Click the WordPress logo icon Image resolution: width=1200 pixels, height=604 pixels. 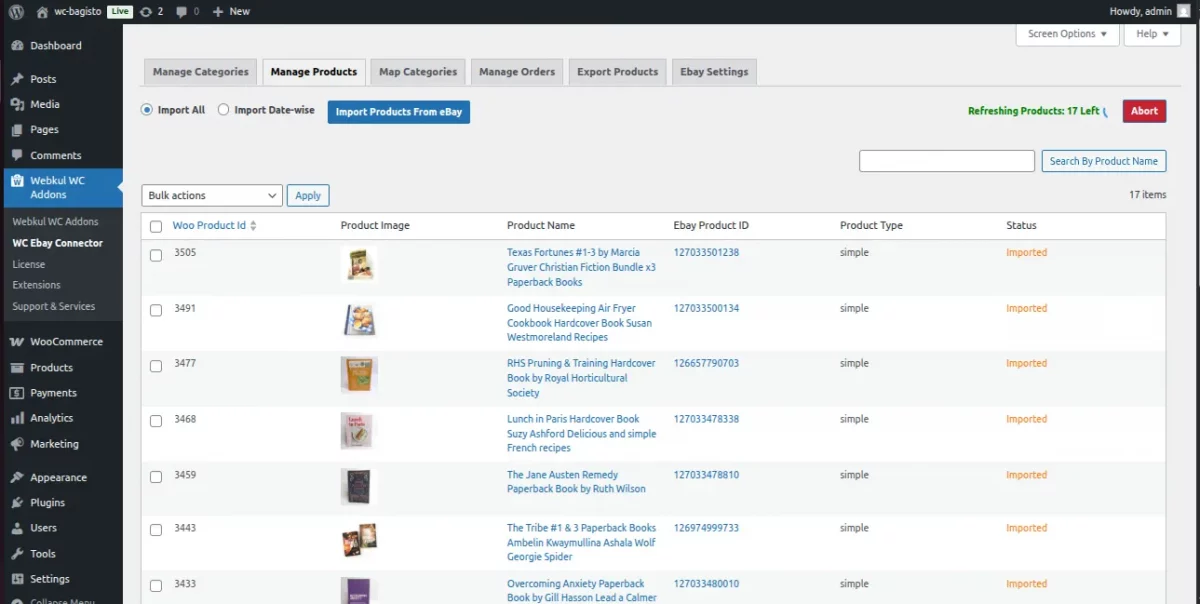click(x=16, y=11)
